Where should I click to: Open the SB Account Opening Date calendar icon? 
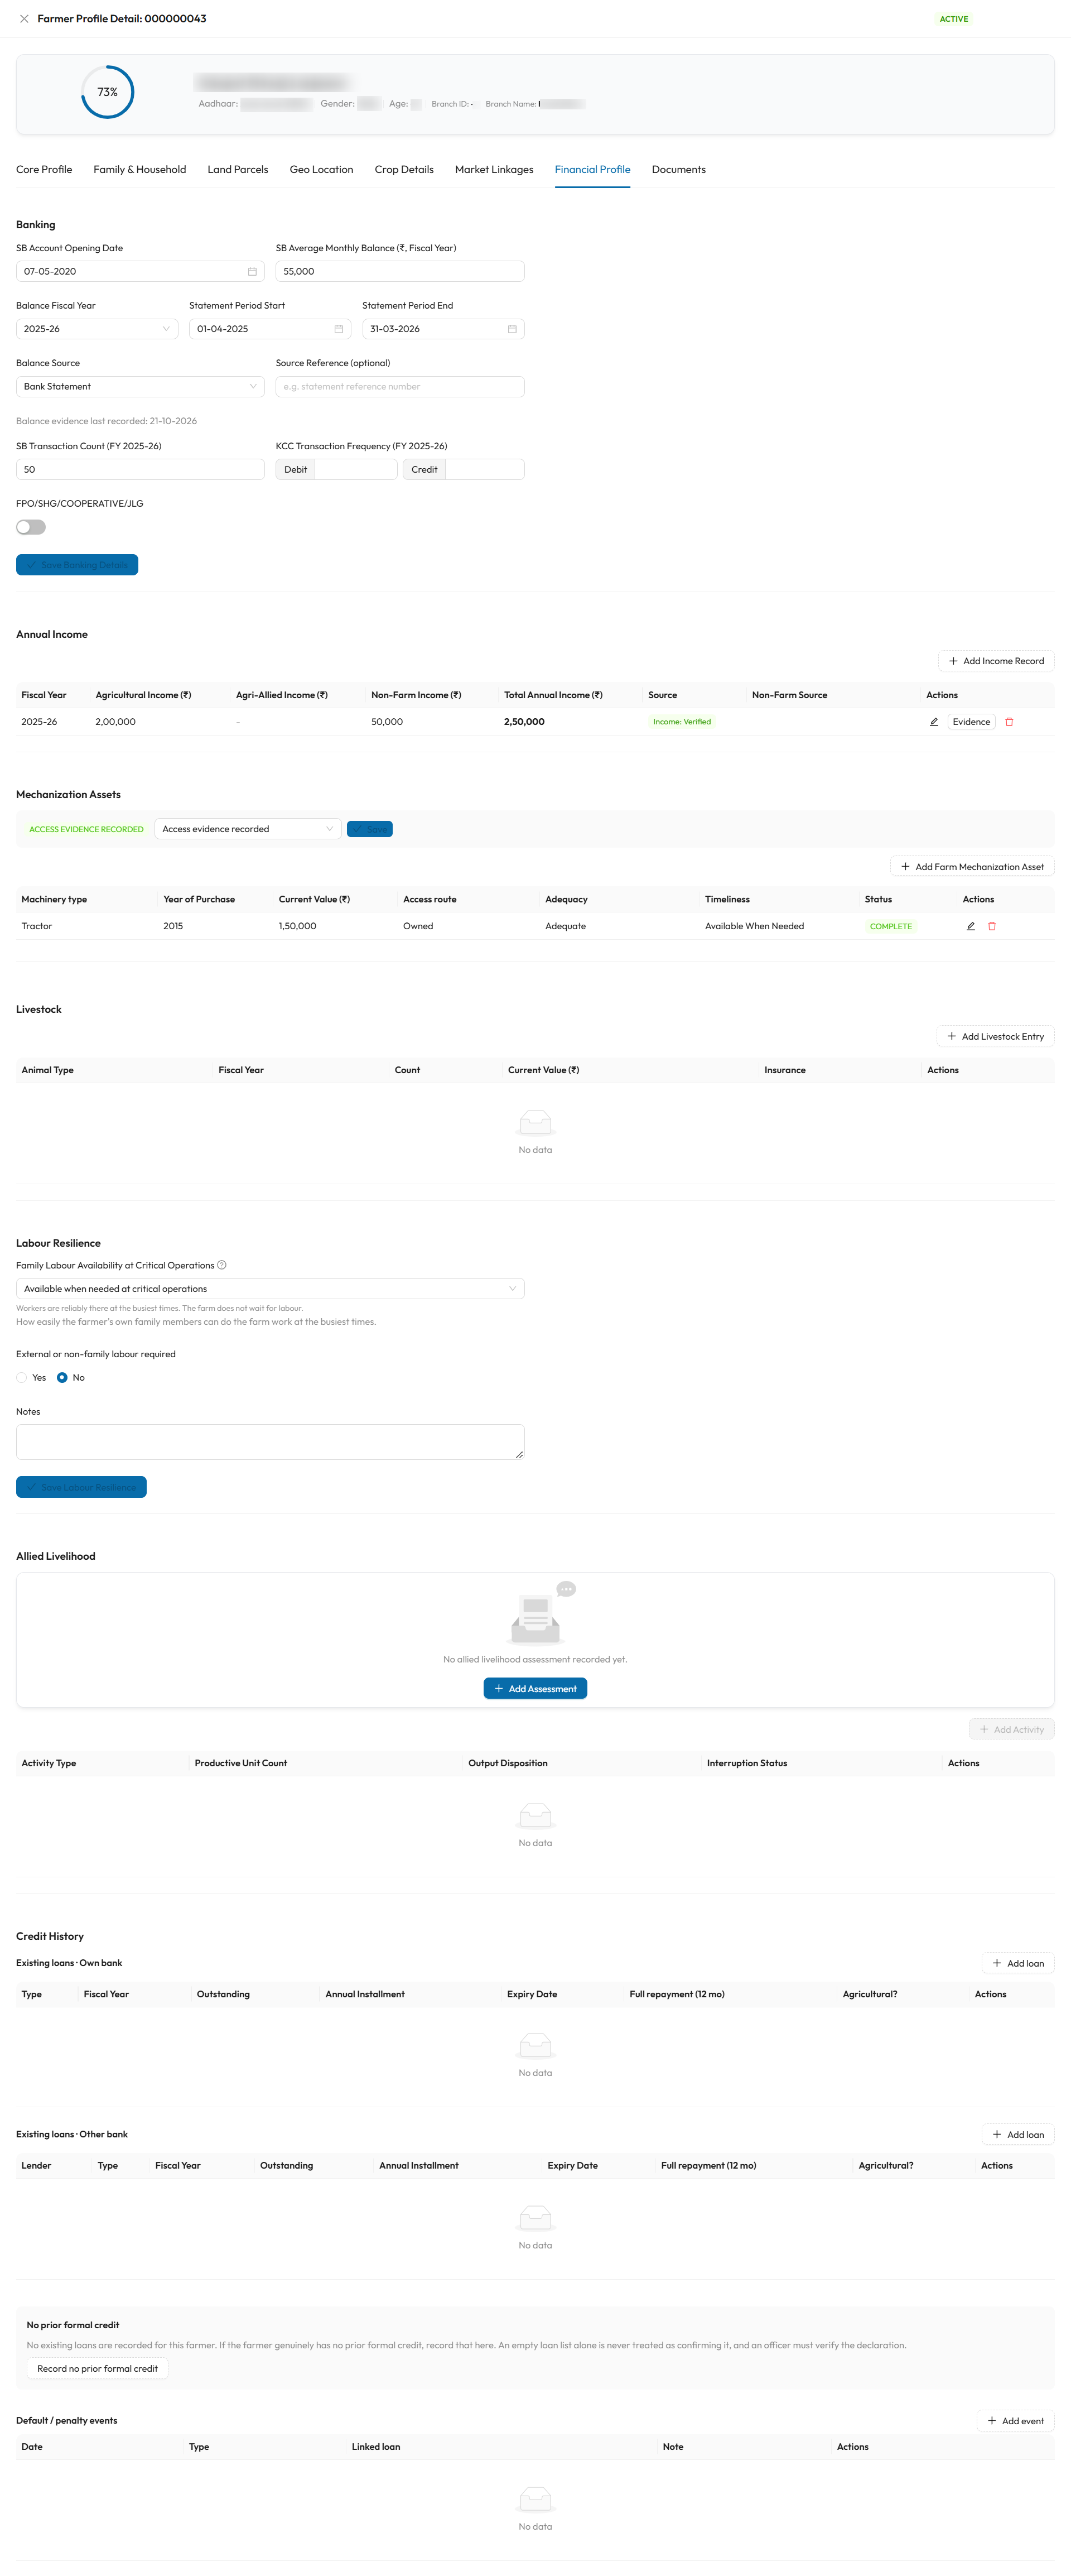252,271
